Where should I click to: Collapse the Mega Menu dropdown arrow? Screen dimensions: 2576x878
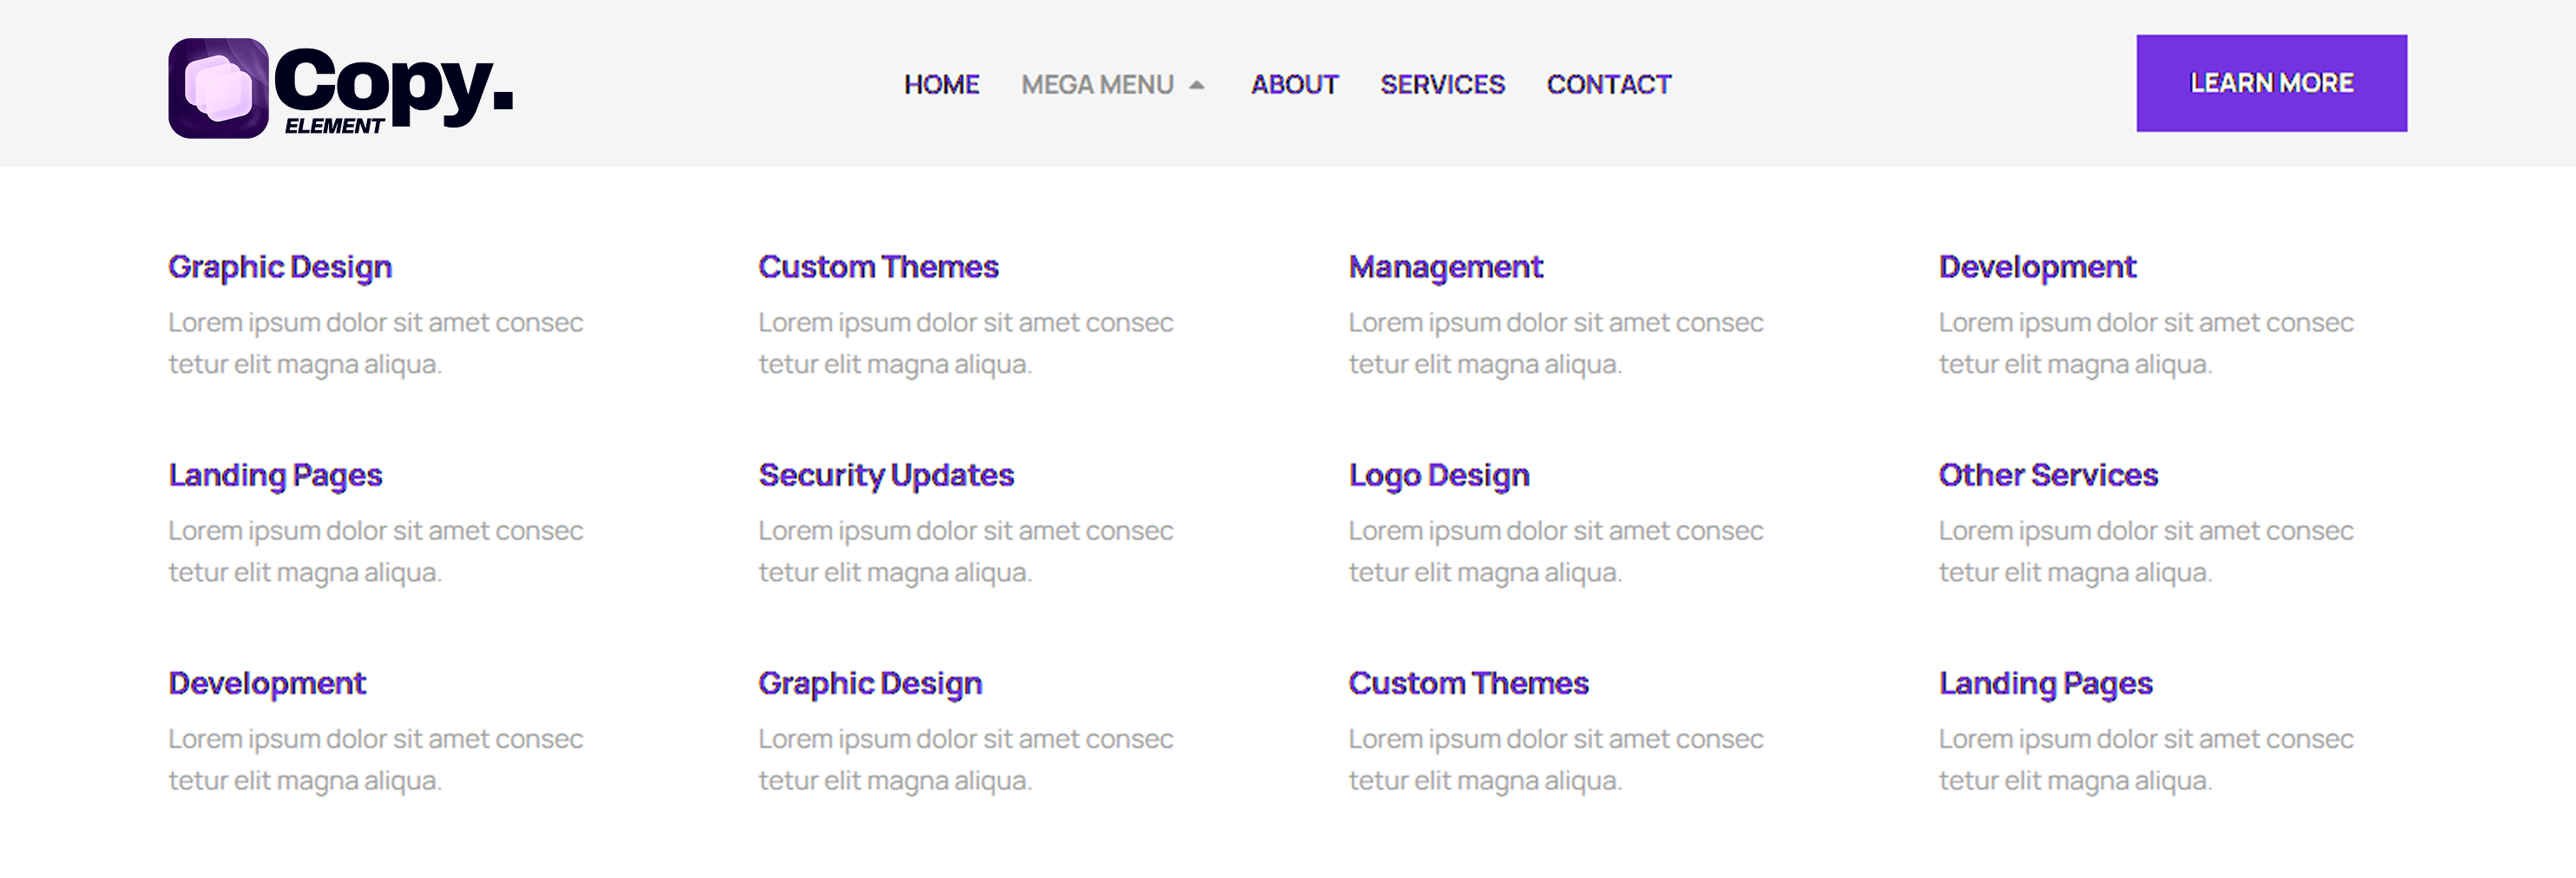[1196, 85]
